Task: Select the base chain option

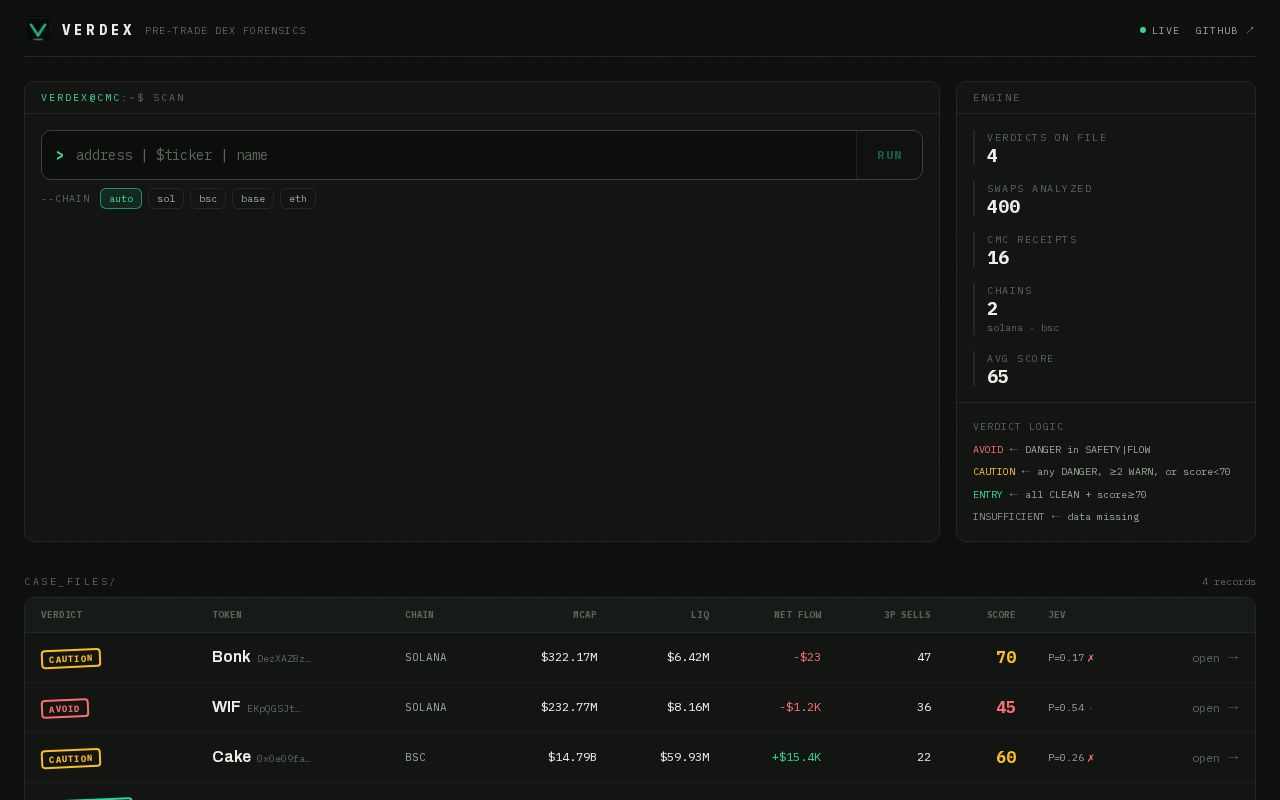Action: coord(253,199)
